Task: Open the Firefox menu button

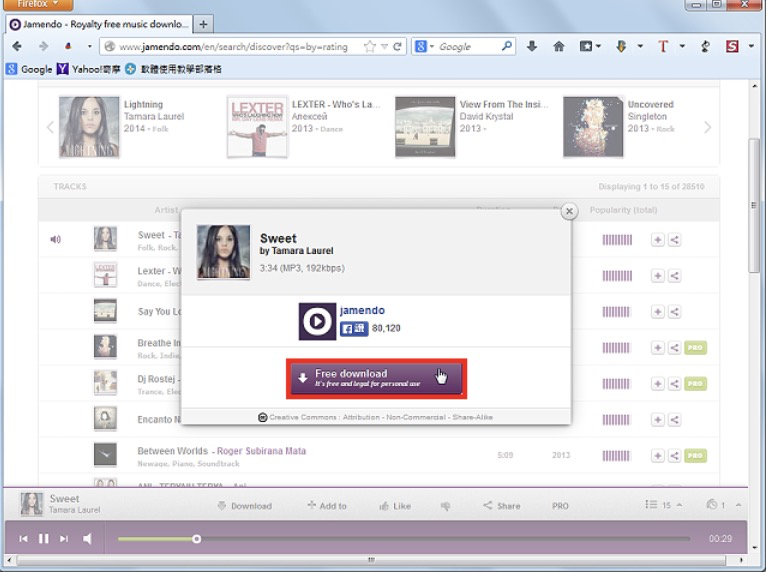Action: 37,4
